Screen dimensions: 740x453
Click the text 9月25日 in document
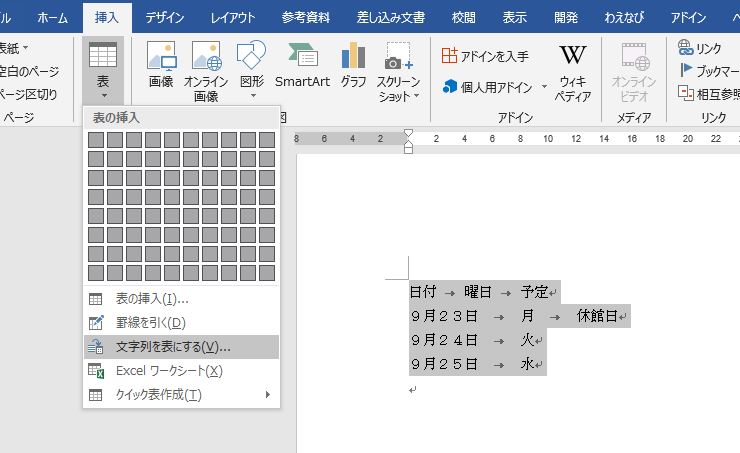click(444, 364)
